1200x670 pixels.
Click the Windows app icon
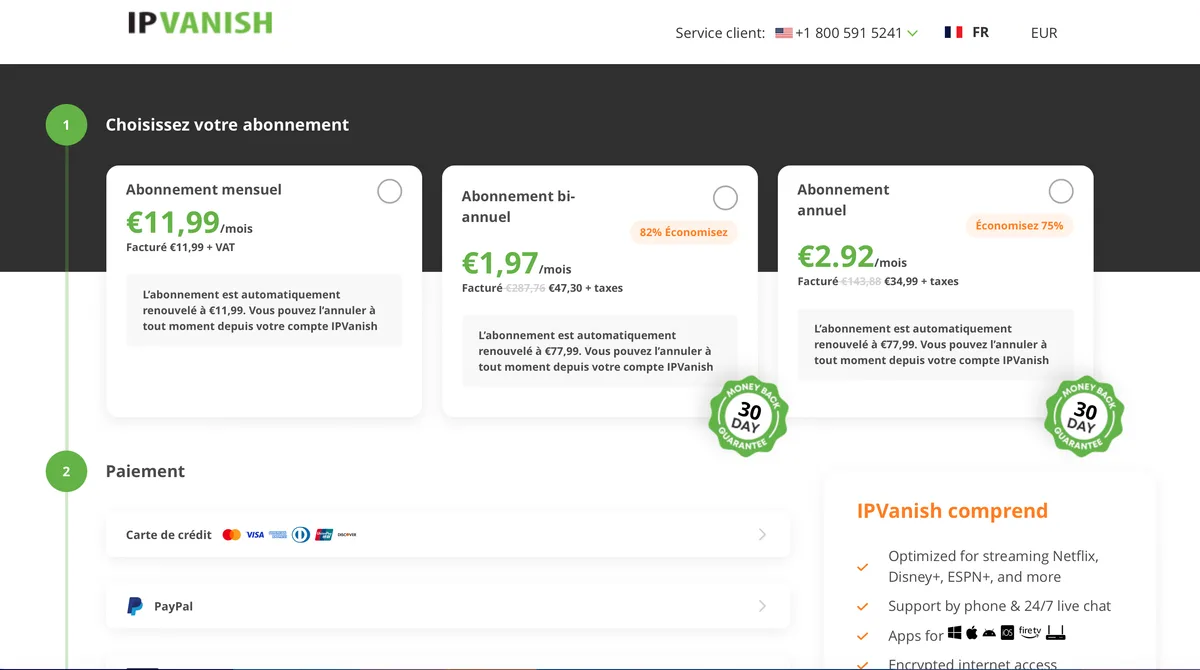tap(955, 633)
